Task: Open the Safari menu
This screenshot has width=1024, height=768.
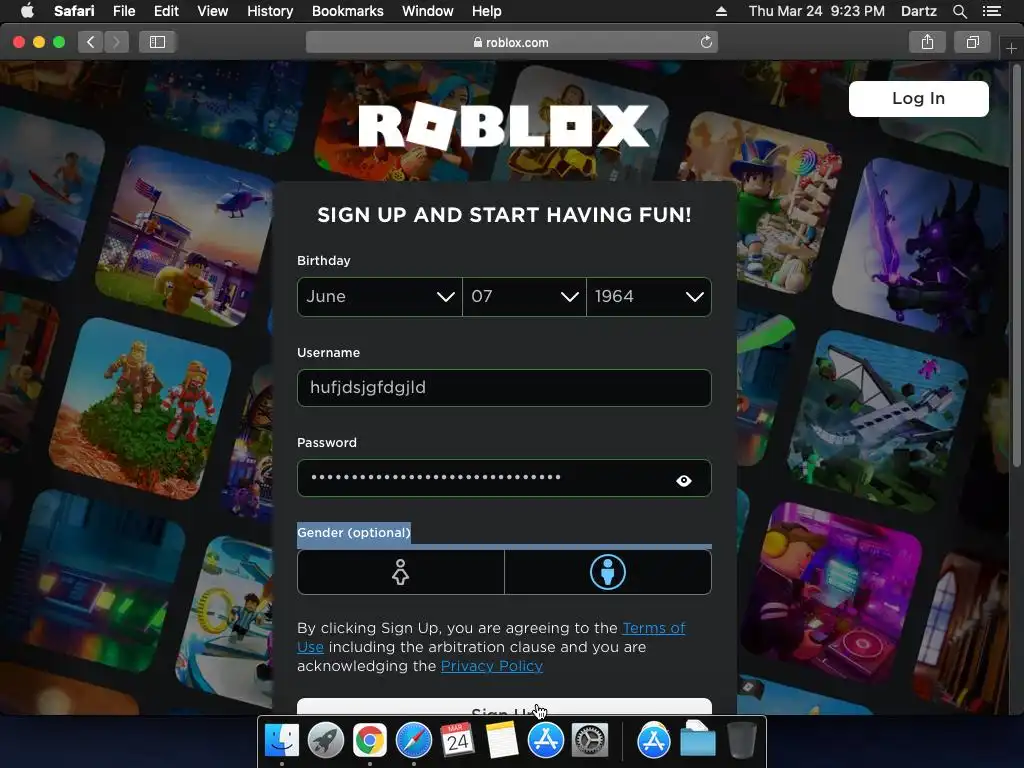Action: click(x=74, y=11)
